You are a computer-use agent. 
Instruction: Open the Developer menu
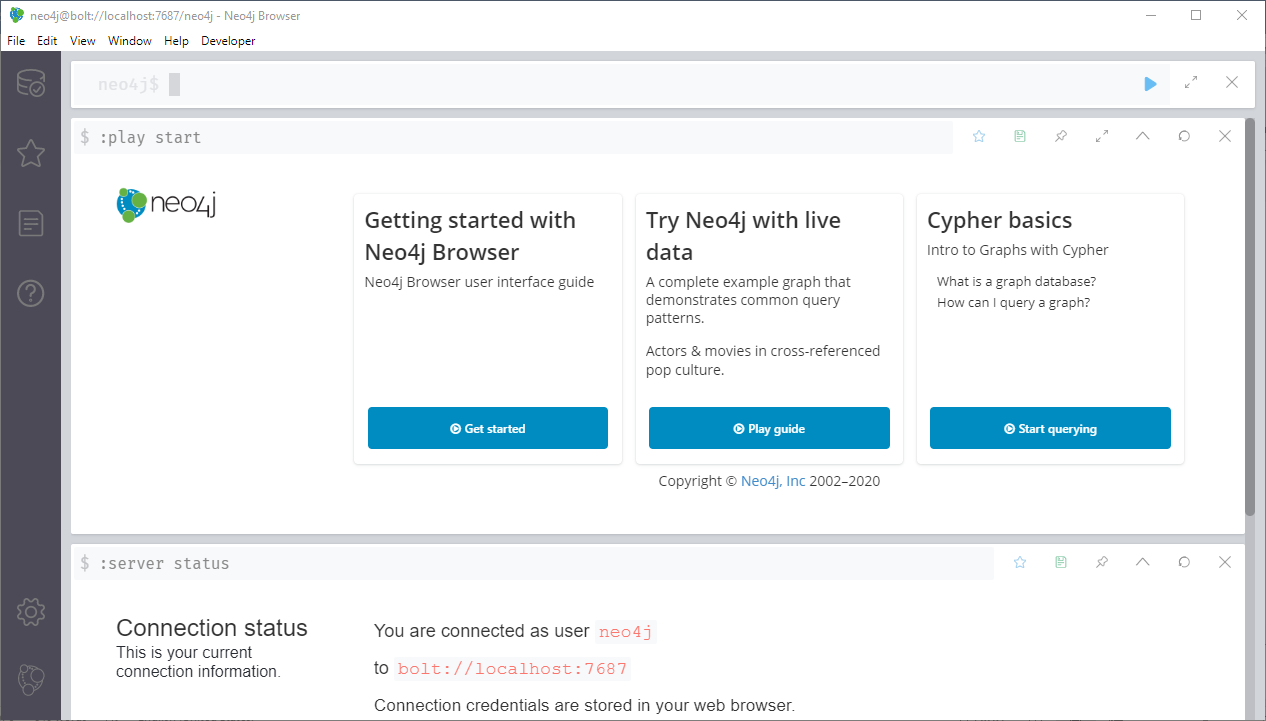click(x=228, y=41)
